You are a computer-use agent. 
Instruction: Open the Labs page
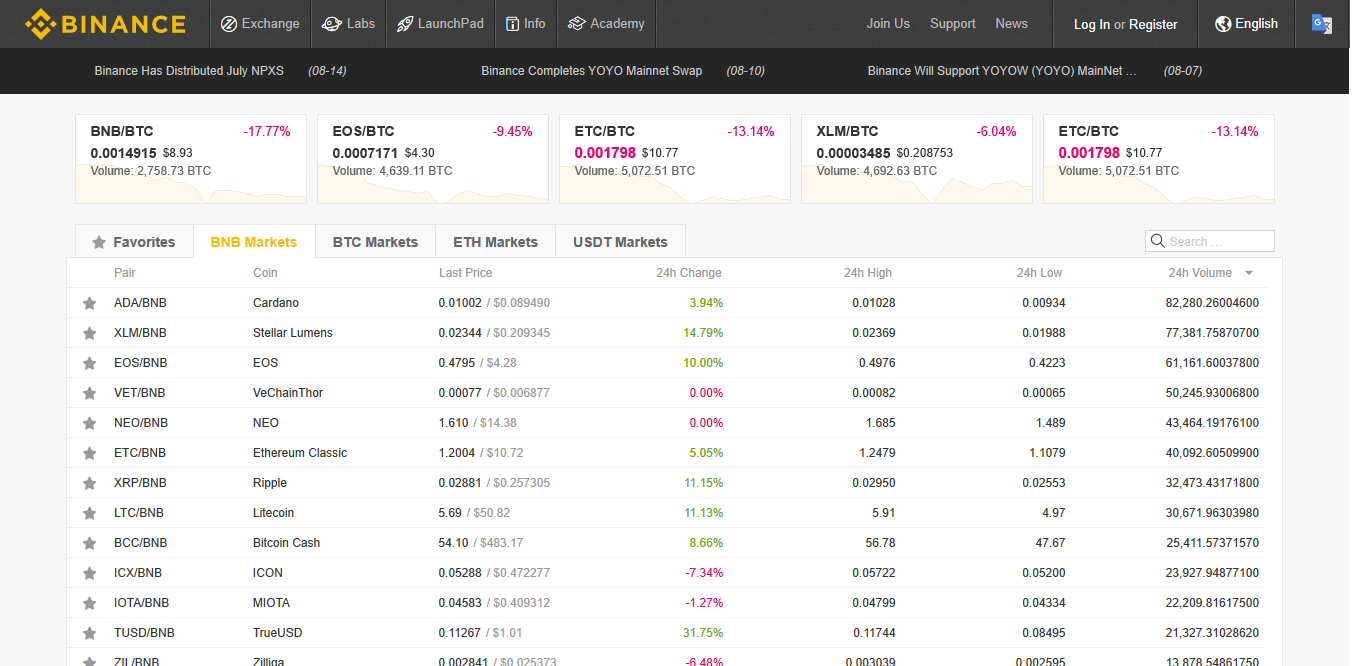(349, 24)
